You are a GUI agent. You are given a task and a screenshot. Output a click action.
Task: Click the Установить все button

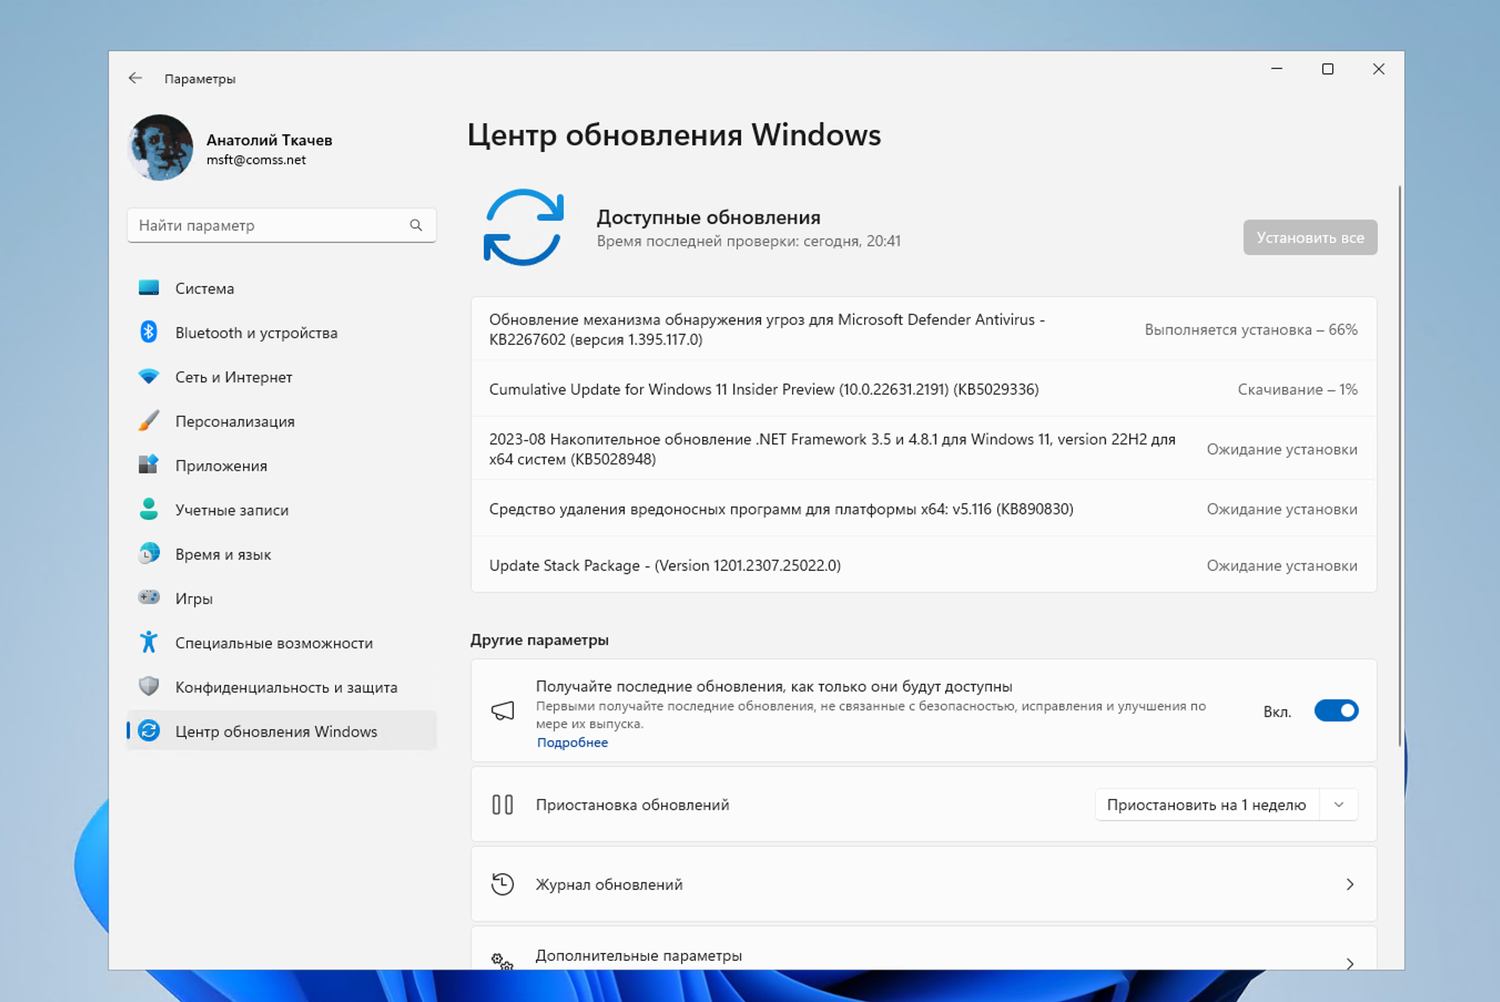(1310, 237)
